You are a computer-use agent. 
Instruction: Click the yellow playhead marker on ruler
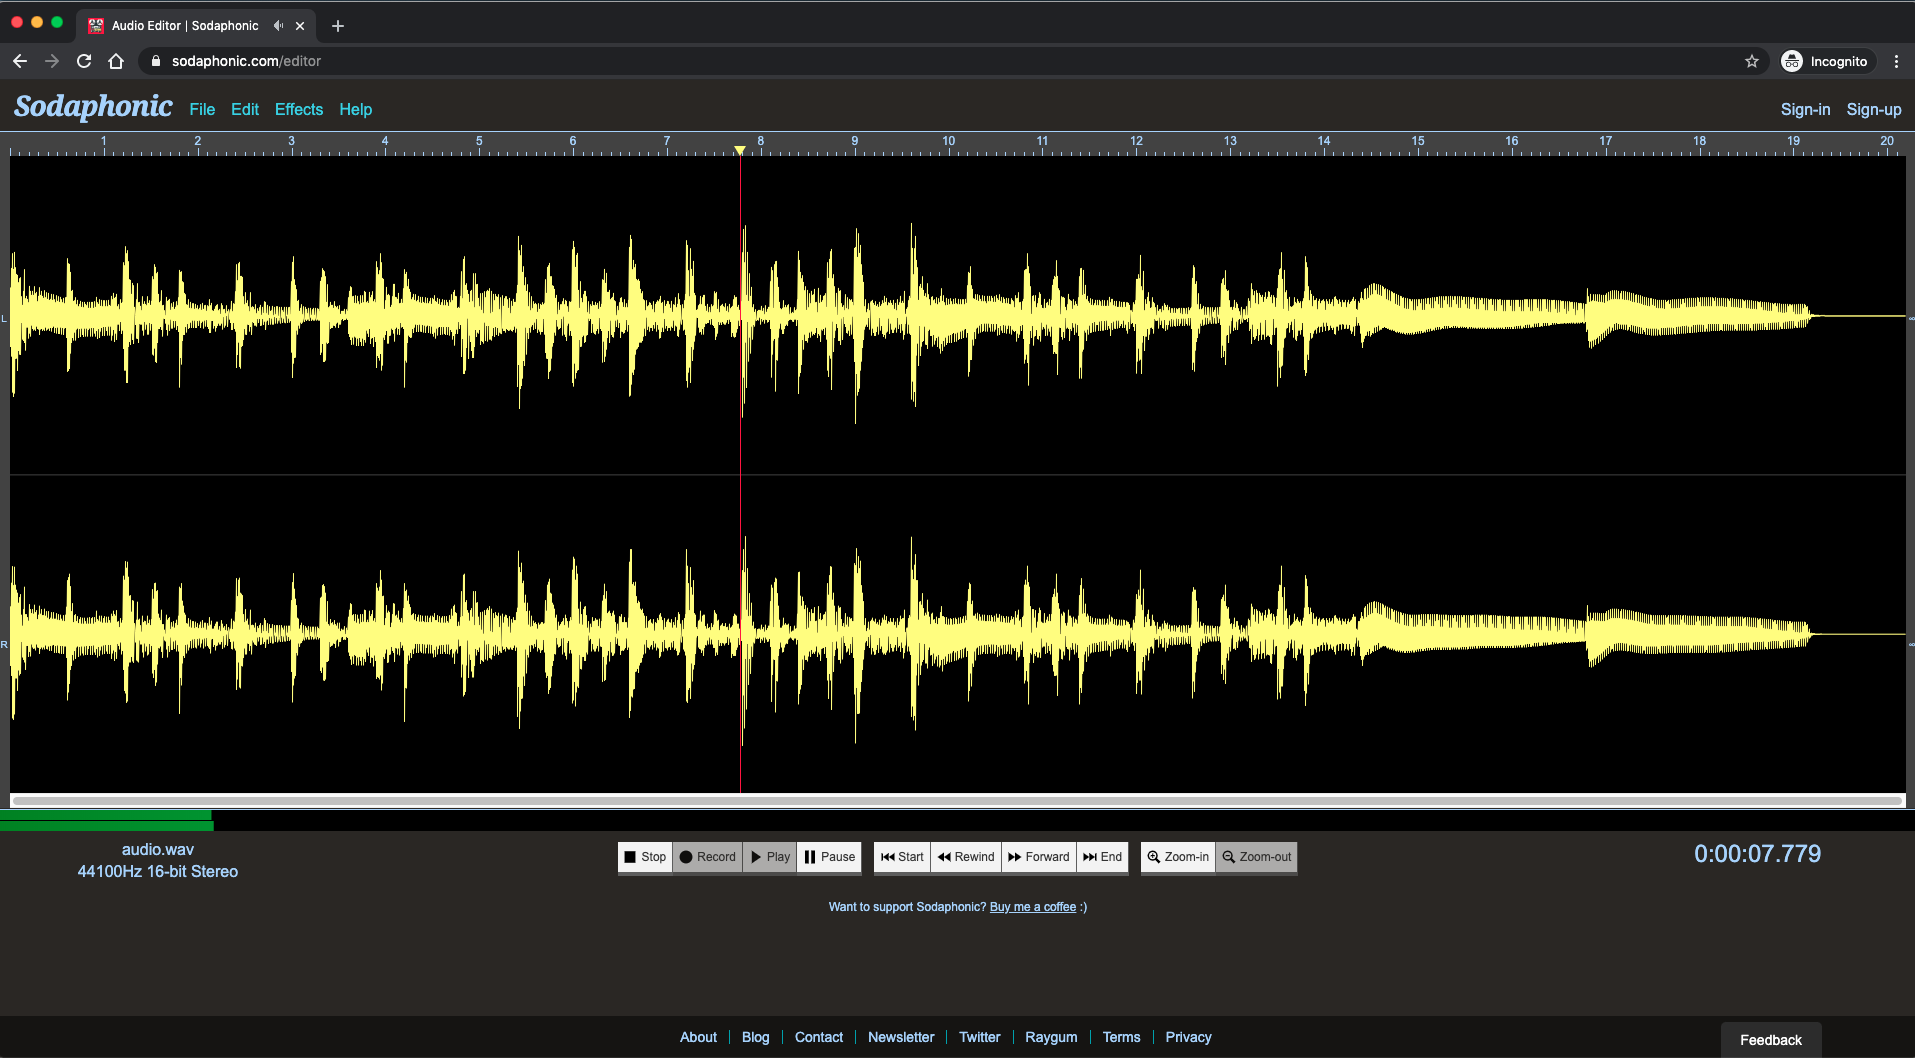click(x=740, y=150)
